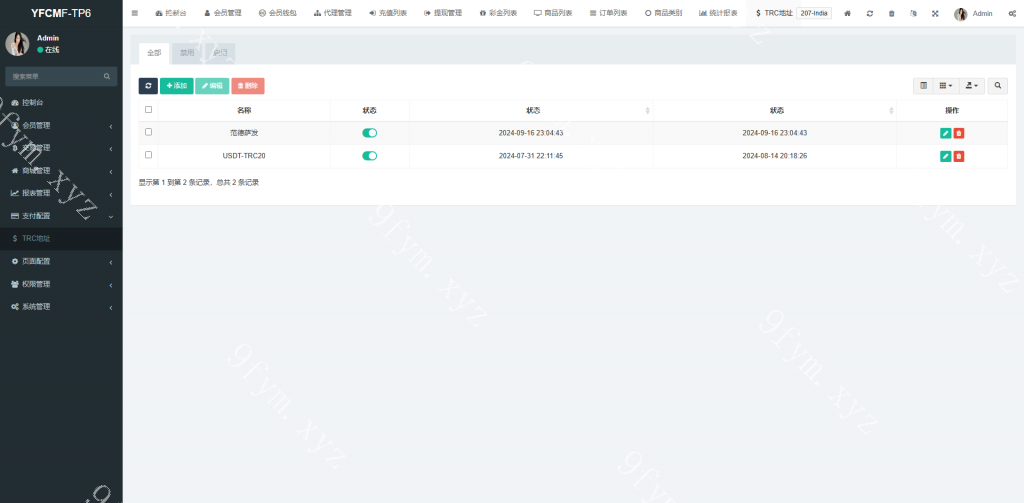Click the 编辑 edit toolbar button
The width and height of the screenshot is (1024, 503).
212,86
